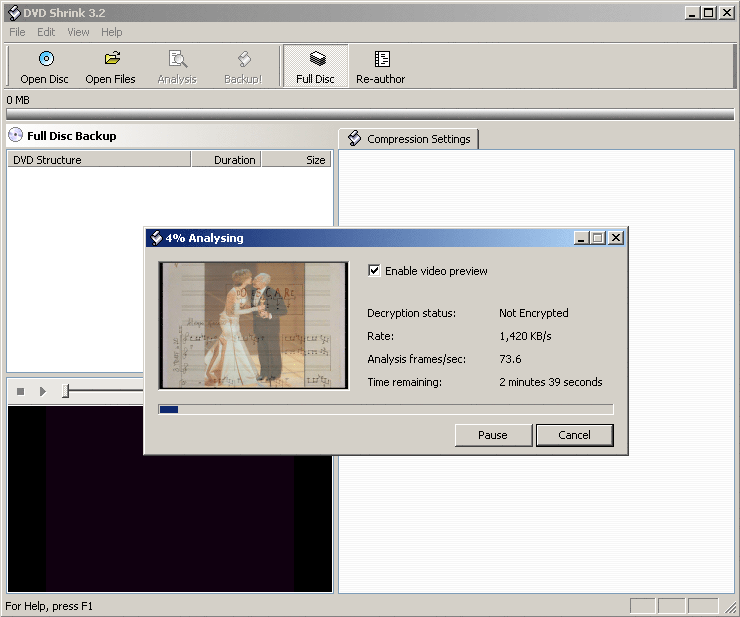The image size is (740, 617).
Task: Open the File menu
Action: click(17, 32)
